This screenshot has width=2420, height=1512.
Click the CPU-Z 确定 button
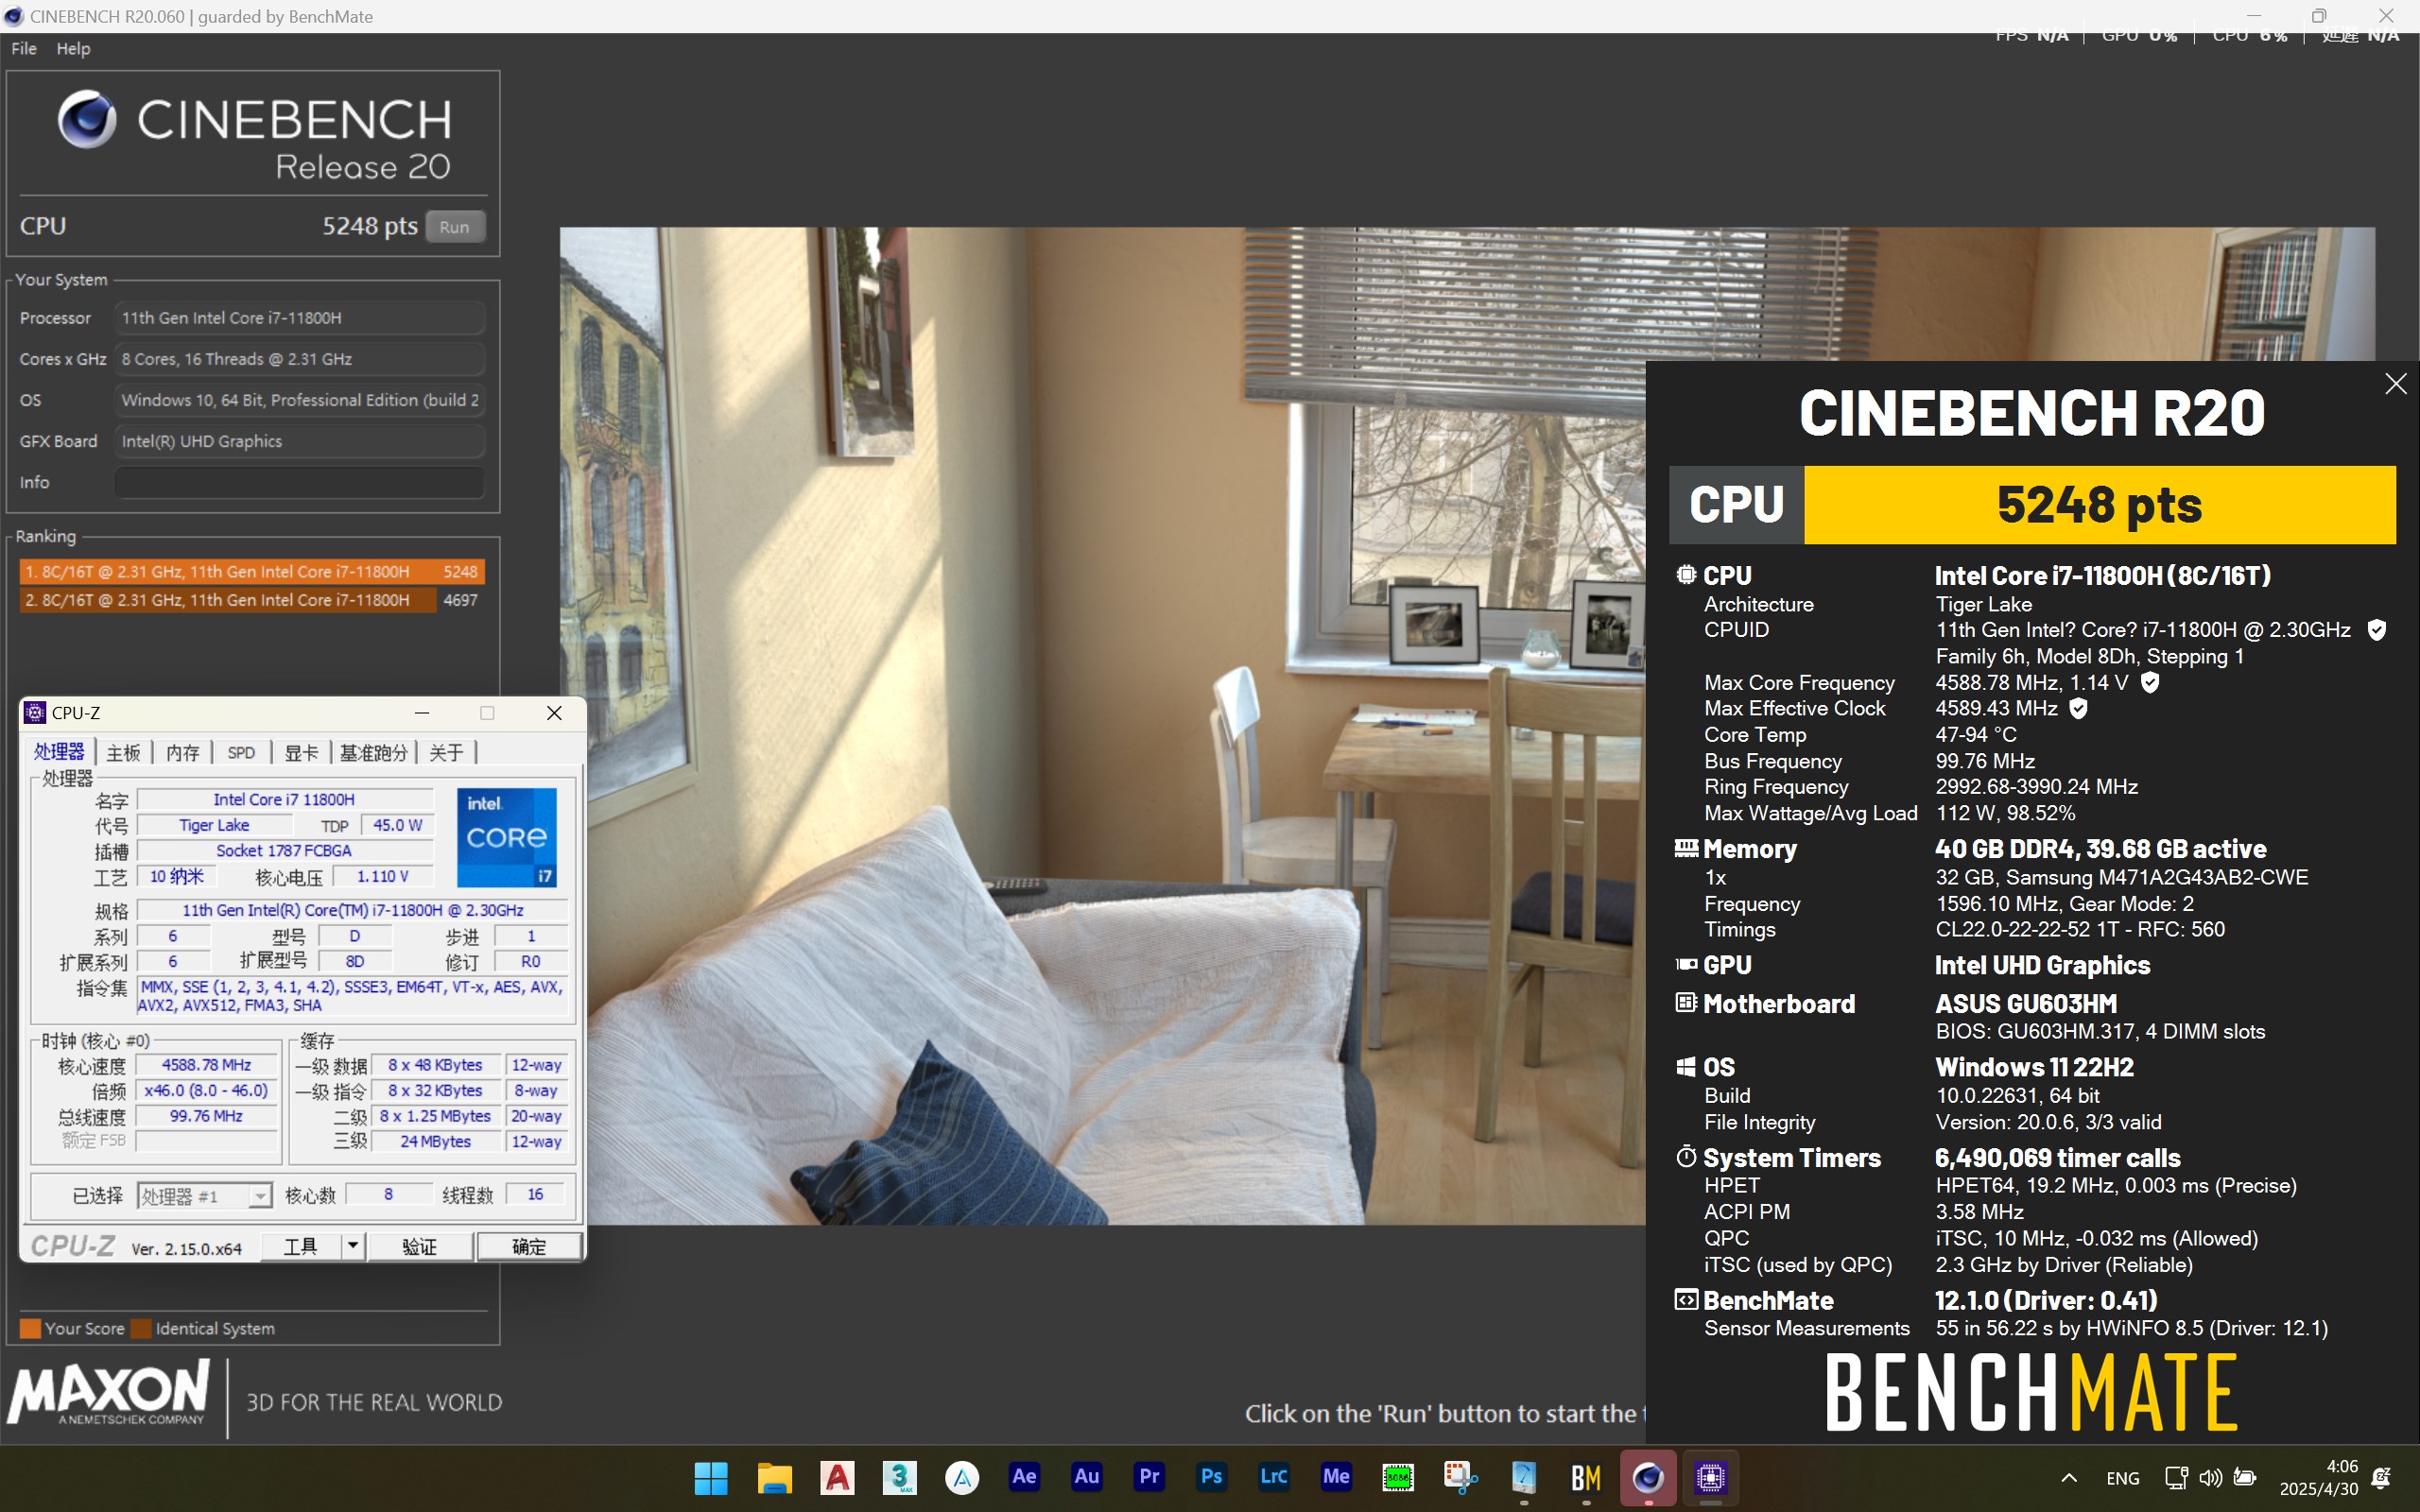[529, 1247]
